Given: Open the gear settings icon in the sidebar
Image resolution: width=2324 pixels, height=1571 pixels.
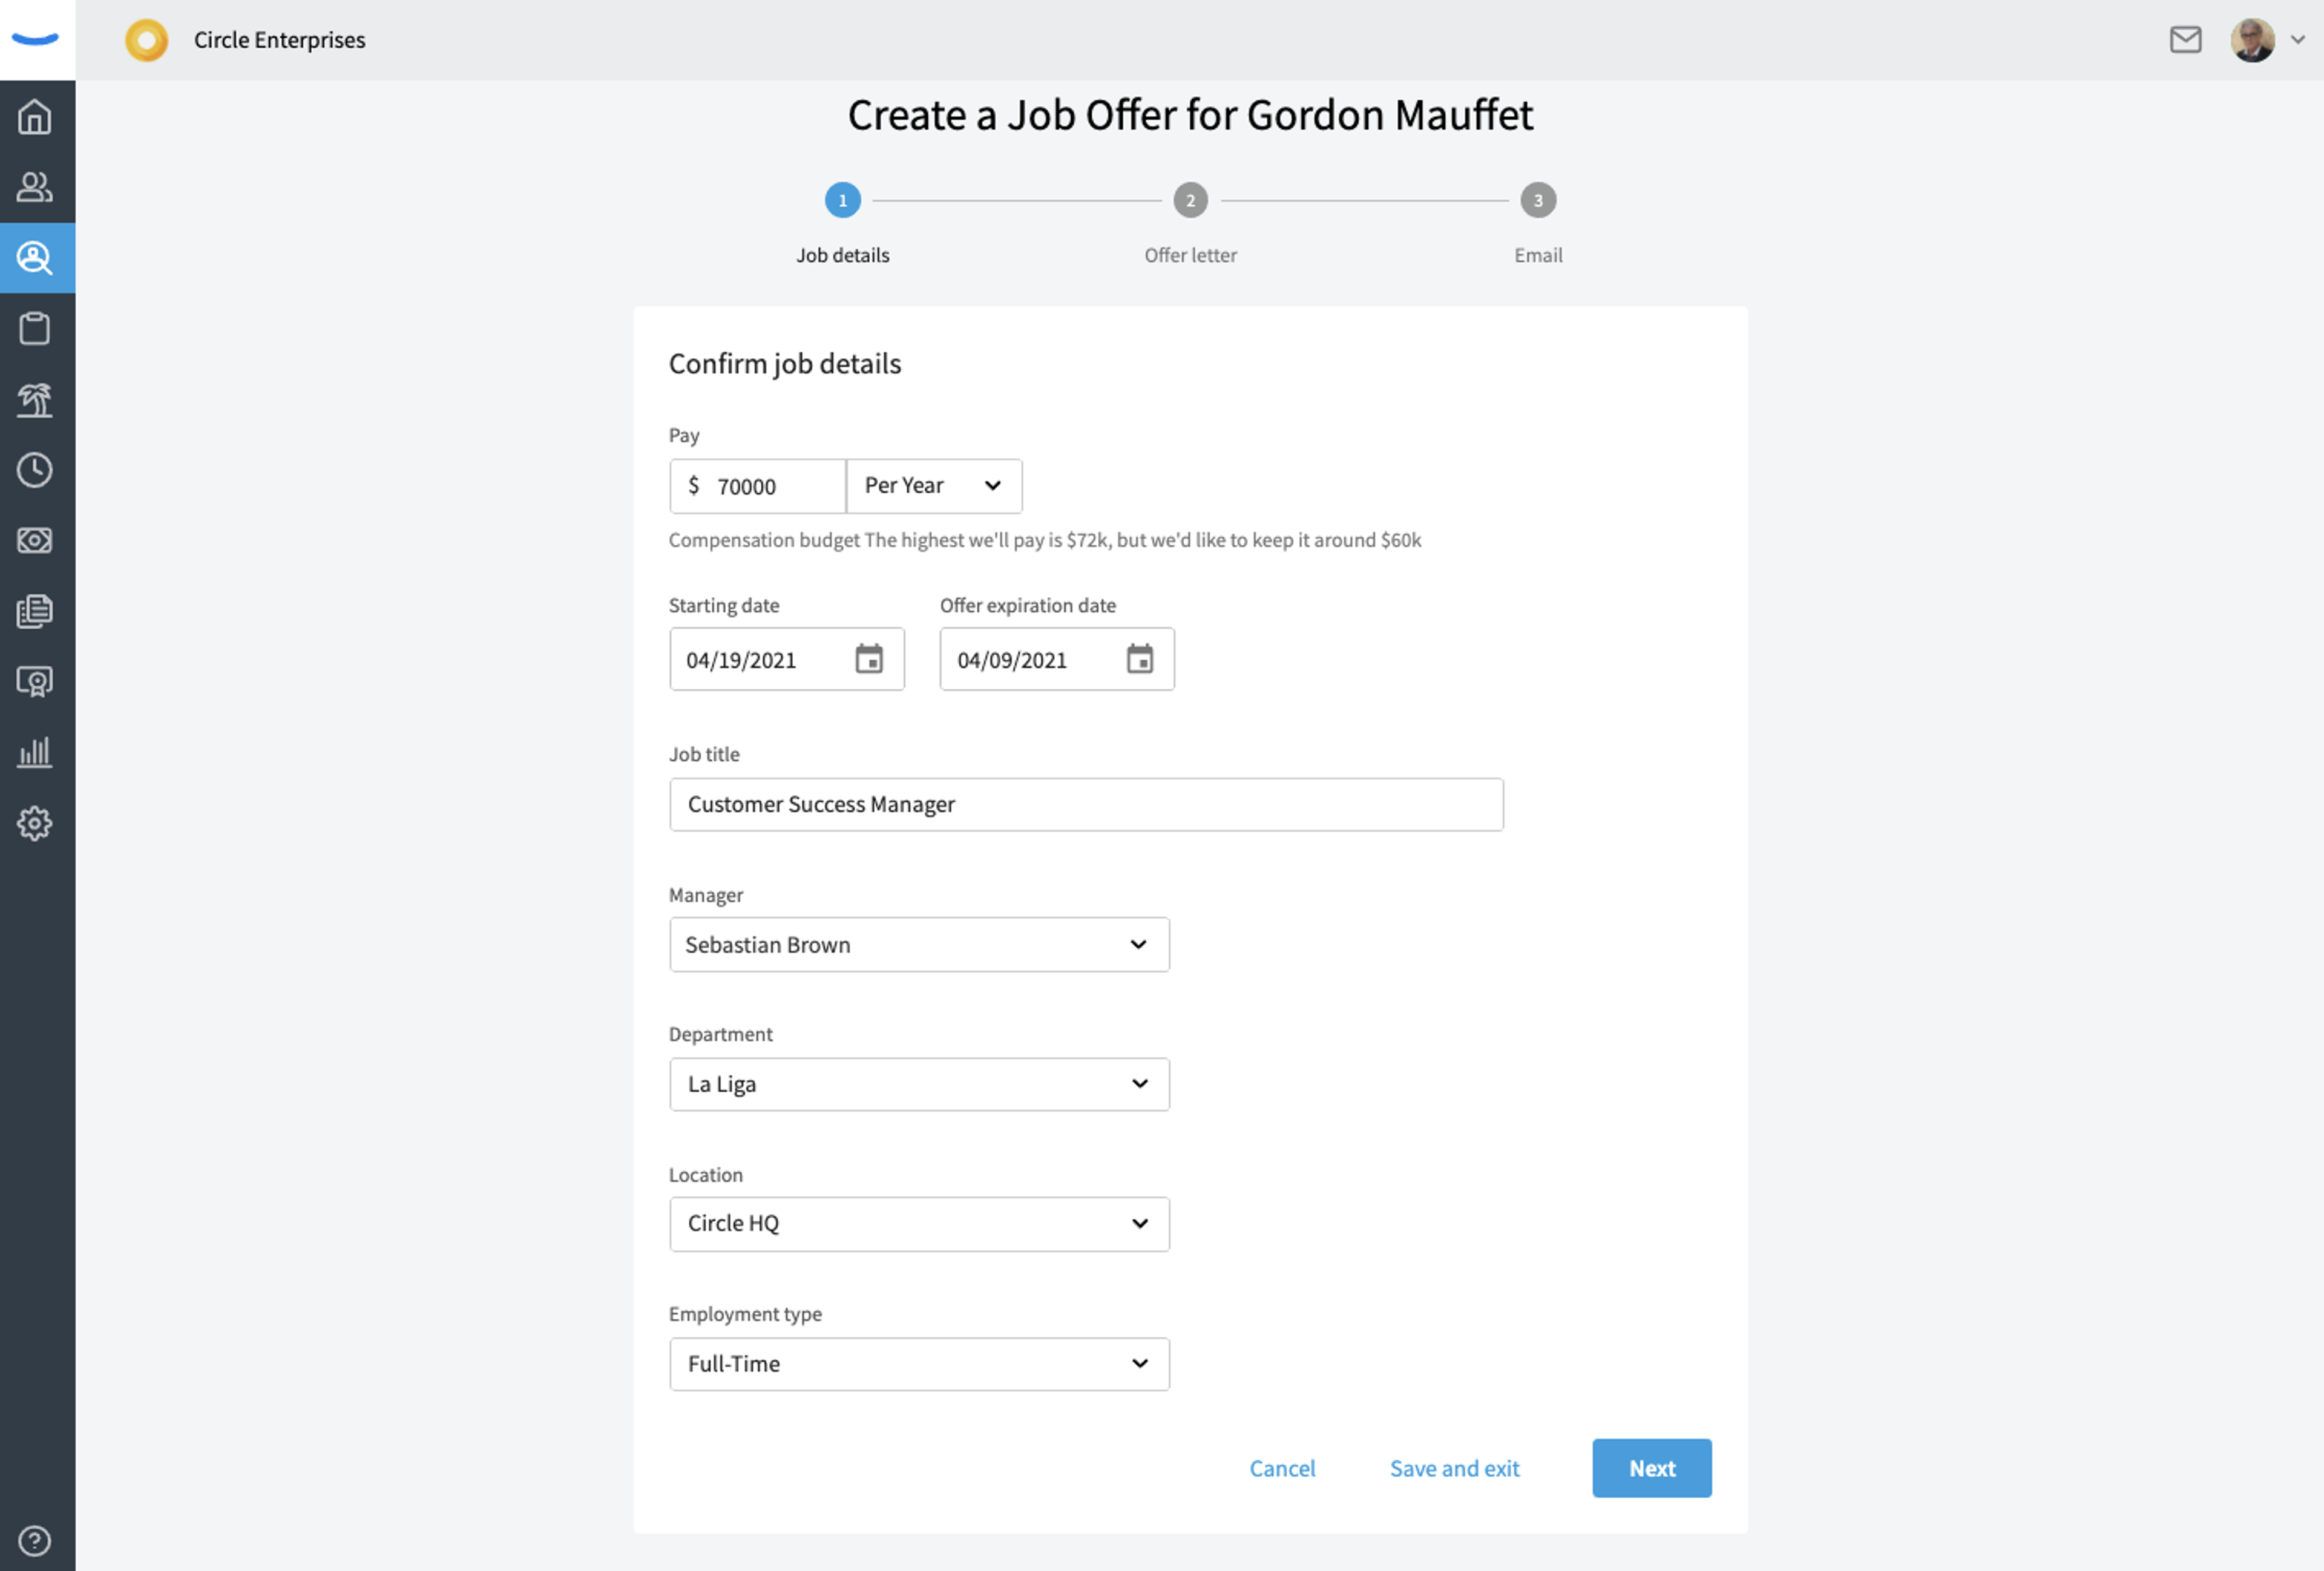Looking at the screenshot, I should pyautogui.click(x=35, y=823).
